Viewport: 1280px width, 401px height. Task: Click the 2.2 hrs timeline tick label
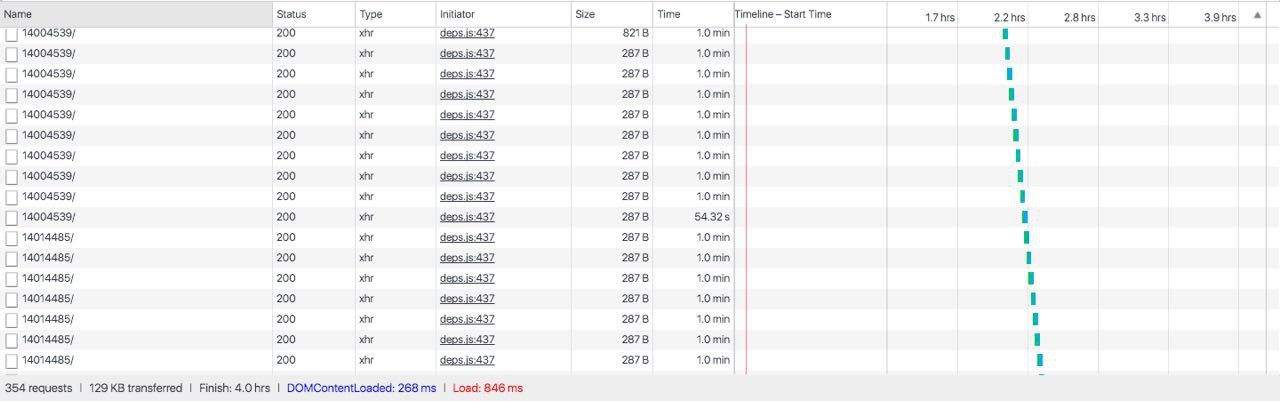1009,18
